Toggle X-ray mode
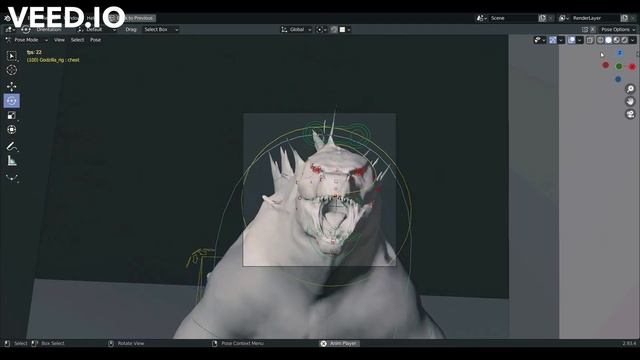The height and width of the screenshot is (360, 640). pyautogui.click(x=590, y=40)
